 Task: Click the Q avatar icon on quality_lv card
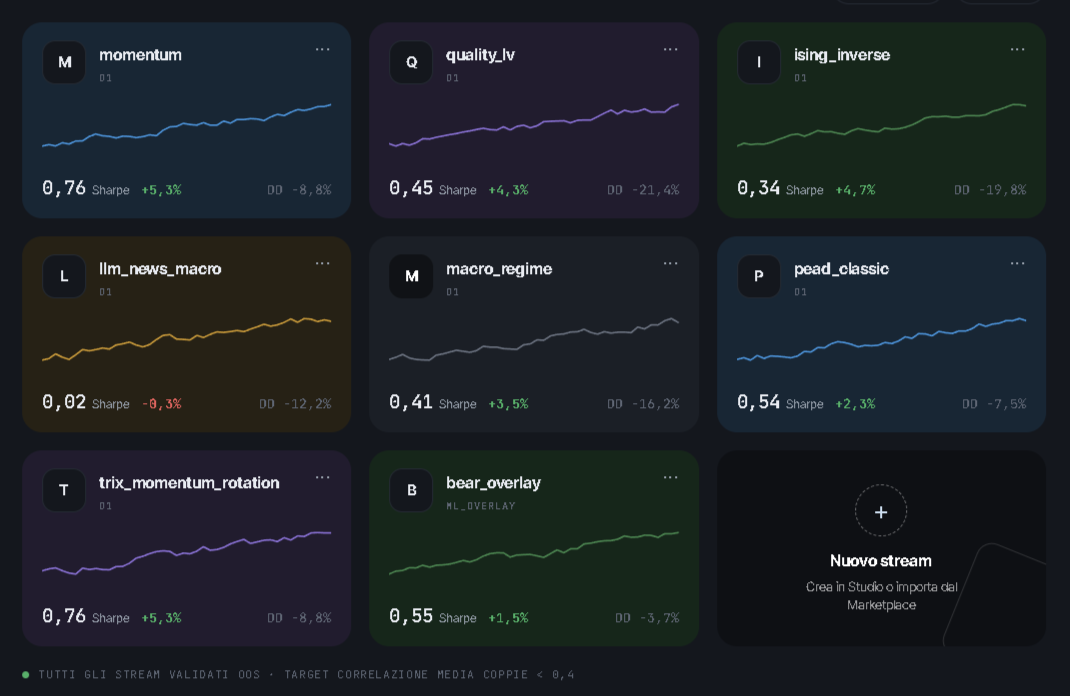tap(411, 62)
